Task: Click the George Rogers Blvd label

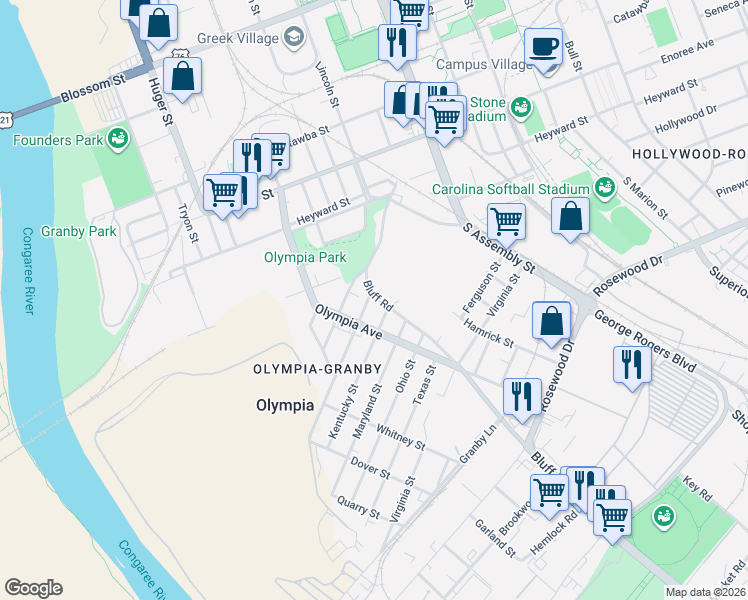Action: [x=645, y=341]
